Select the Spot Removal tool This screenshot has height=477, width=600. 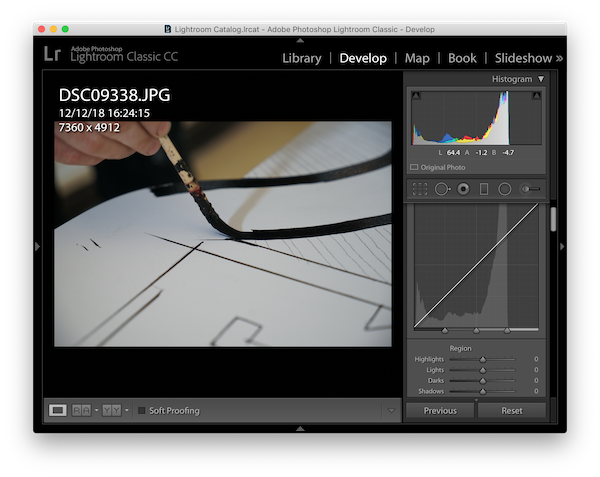(x=442, y=189)
